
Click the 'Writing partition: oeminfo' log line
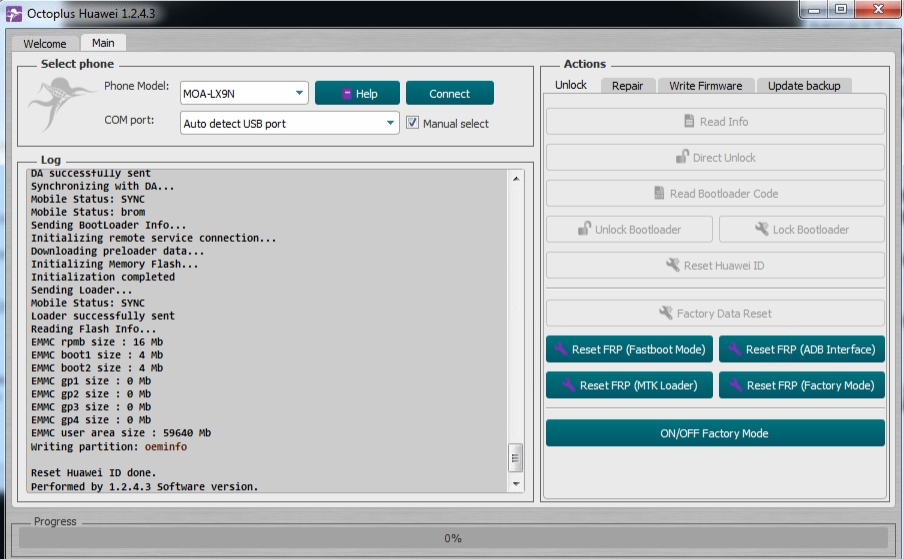pyautogui.click(x=109, y=447)
